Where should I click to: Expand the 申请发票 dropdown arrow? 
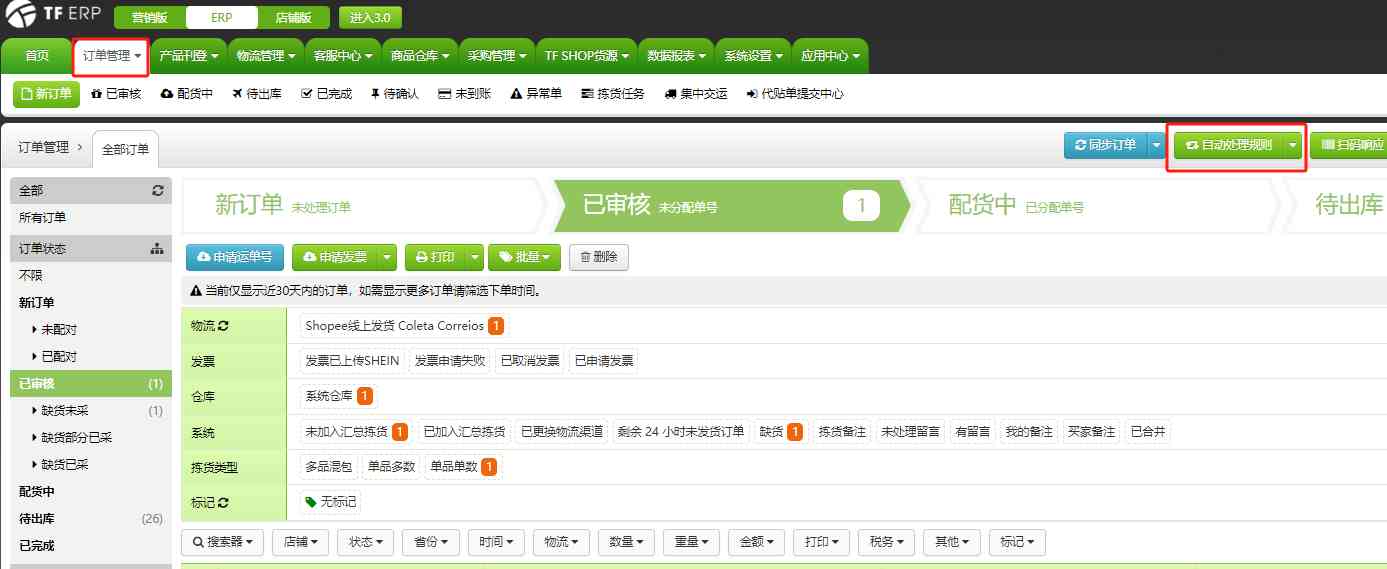point(387,257)
